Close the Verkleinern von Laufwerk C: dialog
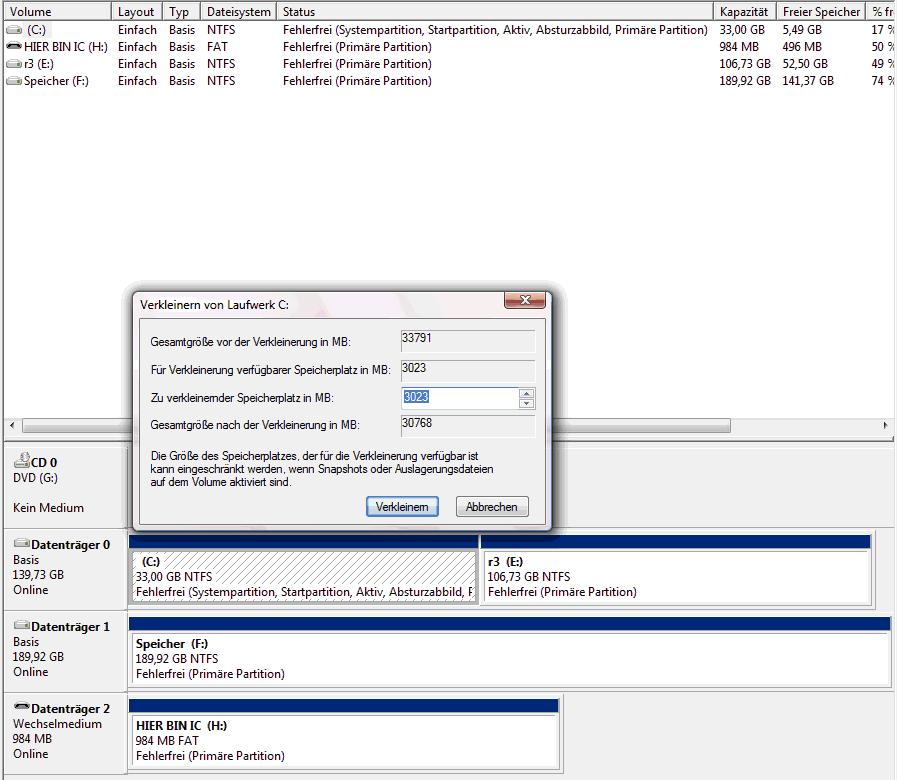897x780 pixels. coord(524,301)
